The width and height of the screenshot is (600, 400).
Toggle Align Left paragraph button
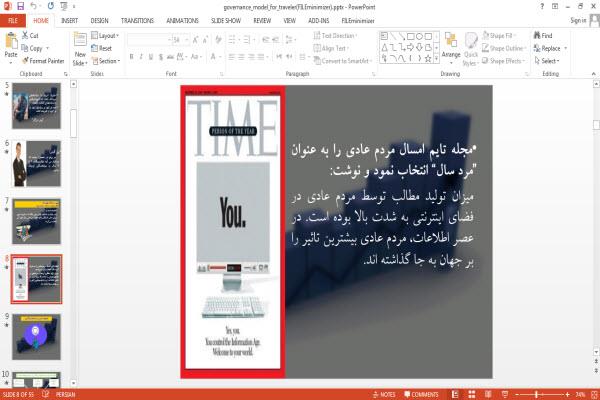232,57
